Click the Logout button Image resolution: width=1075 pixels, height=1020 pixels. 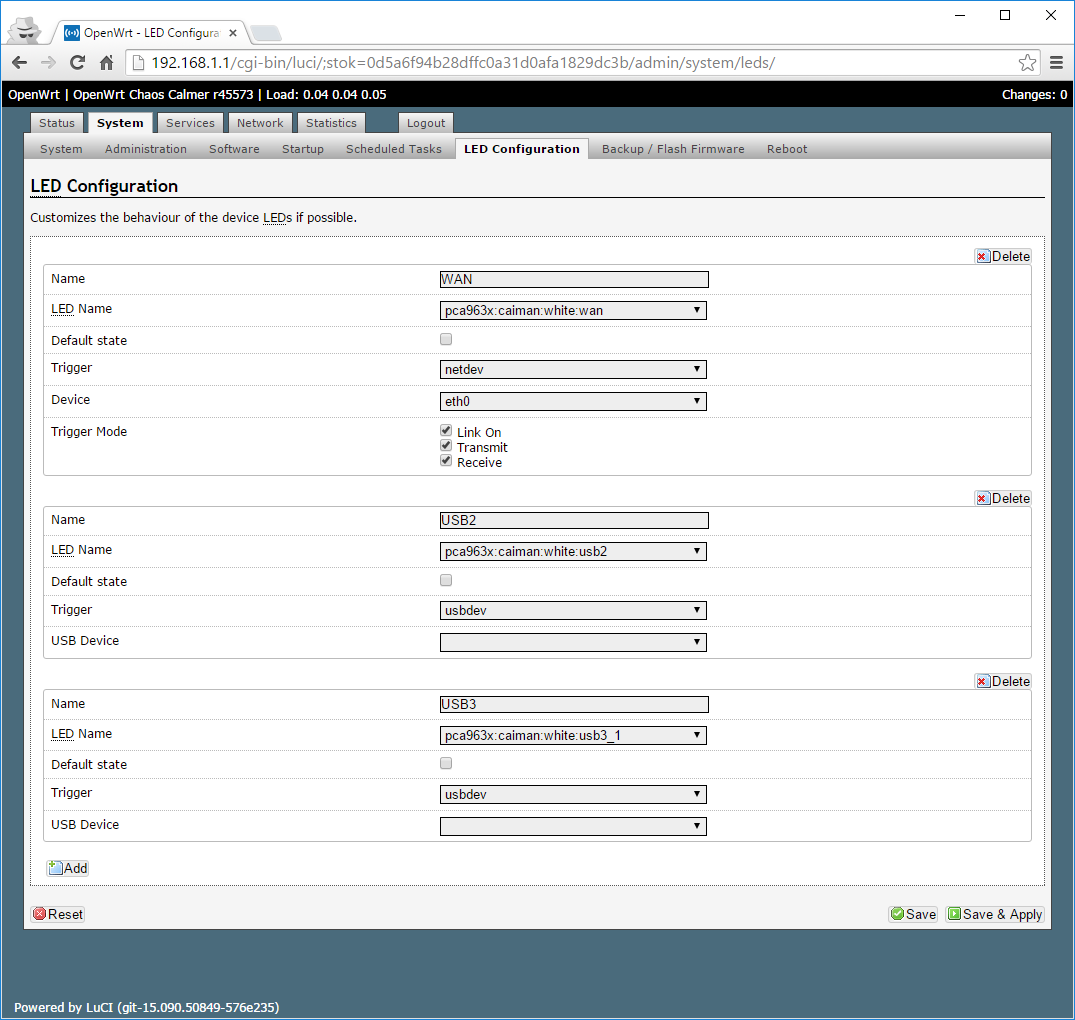tap(426, 123)
